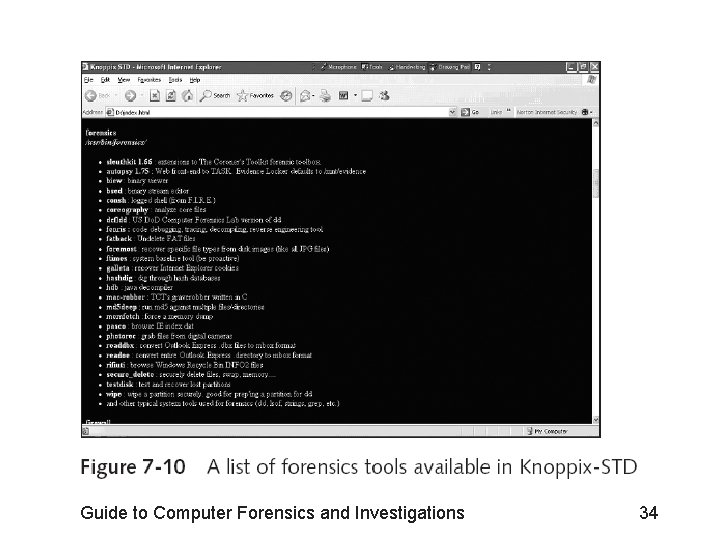Click the vertical scrollbar thumb
This screenshot has width=720, height=540.
(x=596, y=183)
